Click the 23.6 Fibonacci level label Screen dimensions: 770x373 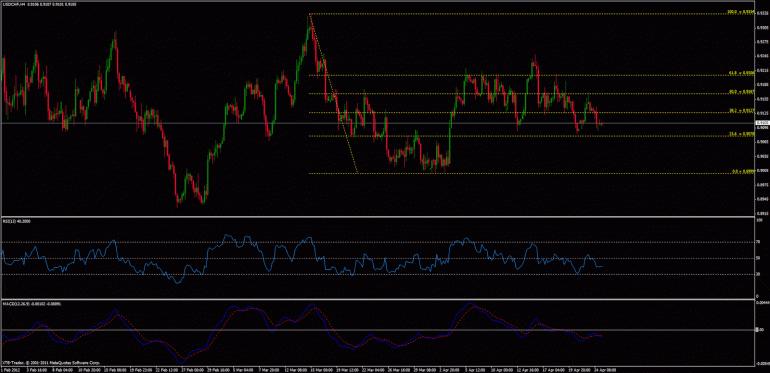click(x=741, y=133)
